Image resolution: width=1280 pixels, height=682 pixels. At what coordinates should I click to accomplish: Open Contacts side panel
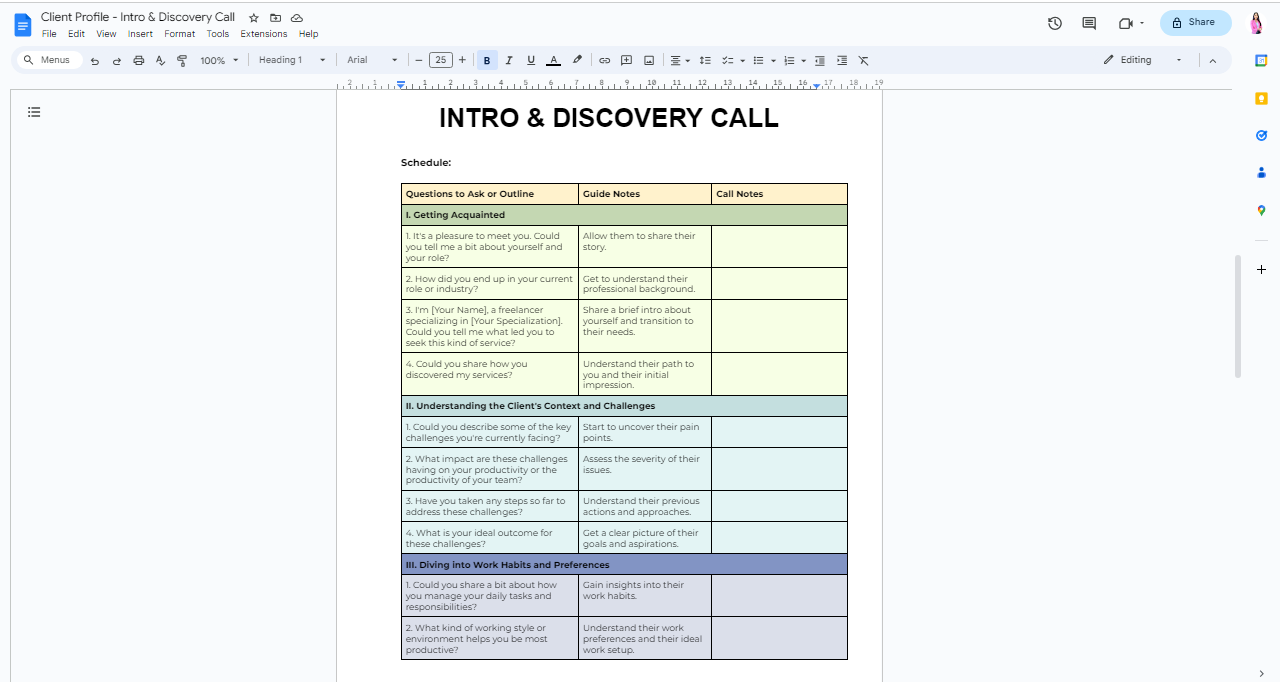pos(1261,172)
